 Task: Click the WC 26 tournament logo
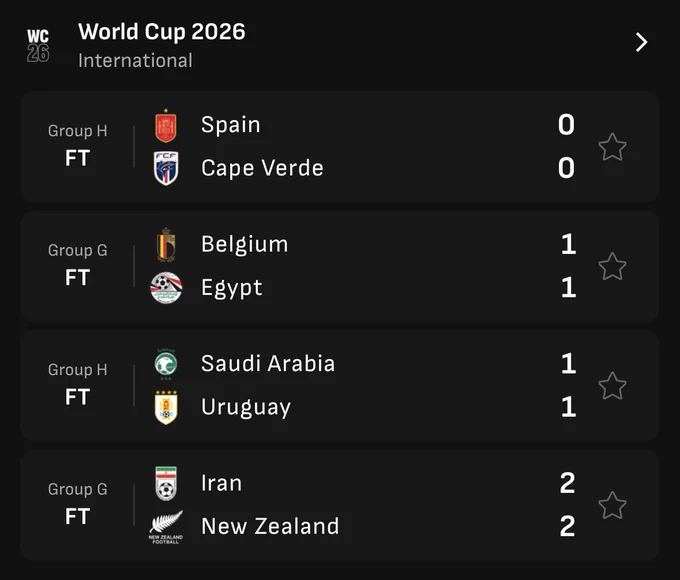coord(38,46)
